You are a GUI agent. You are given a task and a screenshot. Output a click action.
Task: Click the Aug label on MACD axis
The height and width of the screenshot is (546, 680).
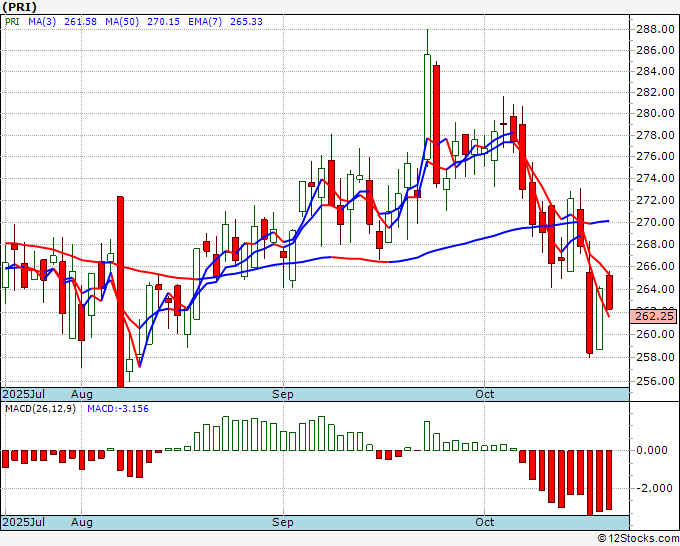click(82, 522)
